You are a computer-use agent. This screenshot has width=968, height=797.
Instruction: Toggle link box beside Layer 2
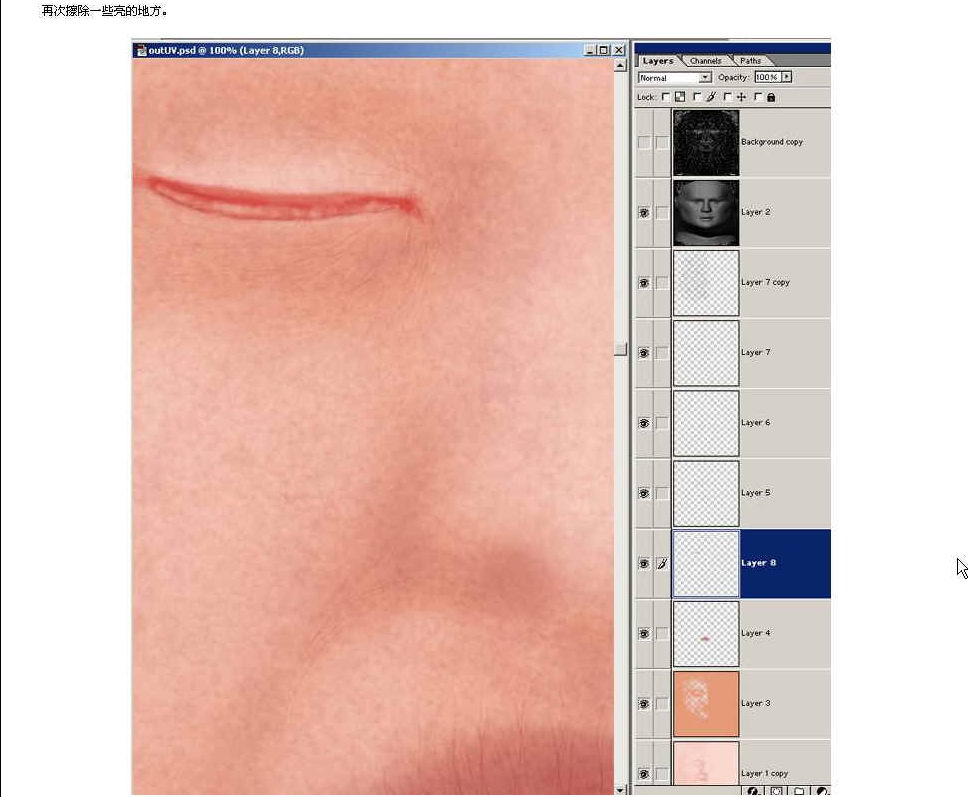[x=662, y=213]
